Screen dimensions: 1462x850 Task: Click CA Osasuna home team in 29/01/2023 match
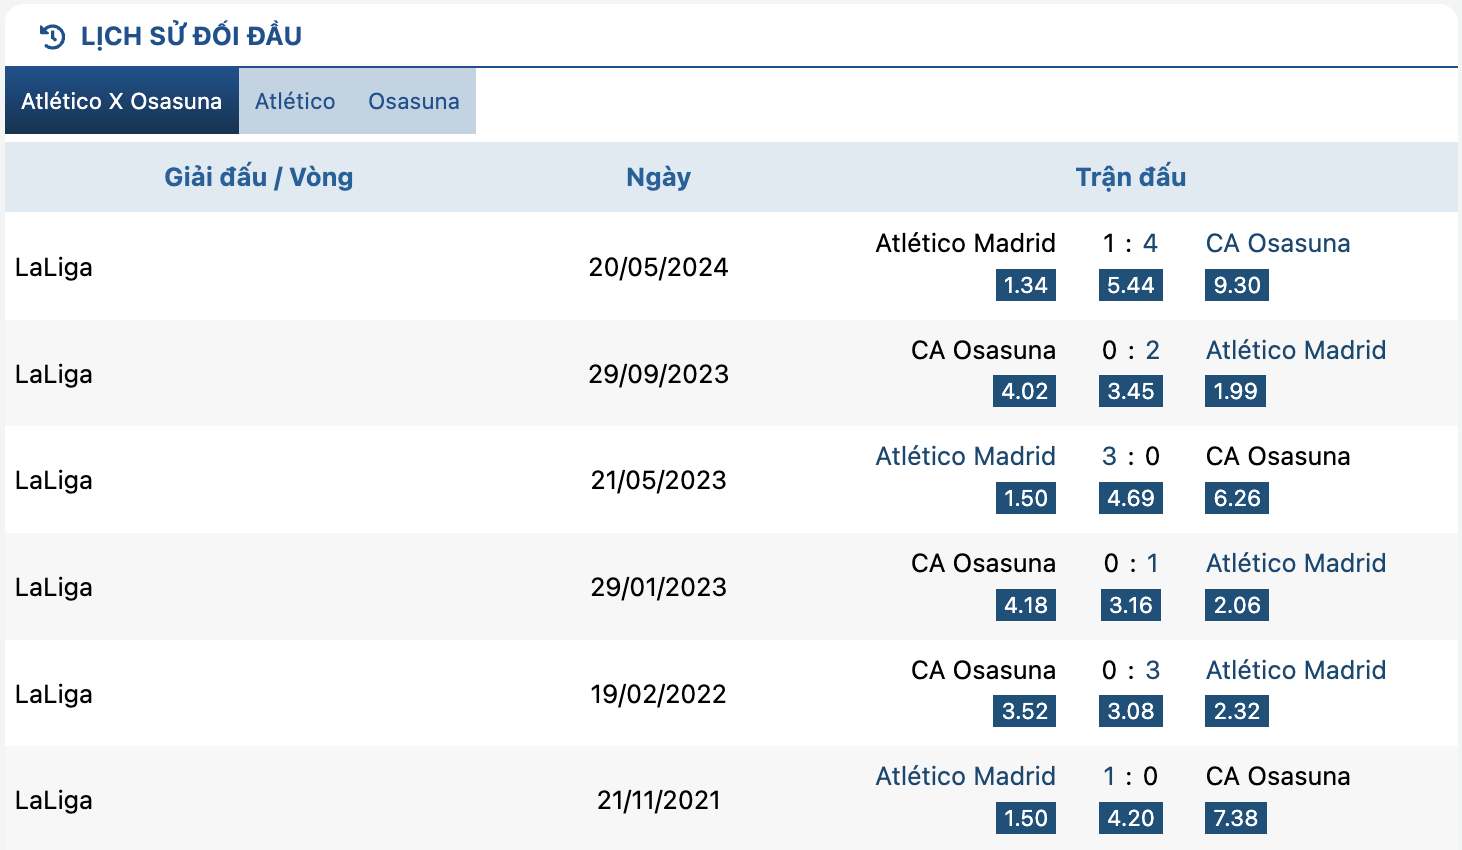(984, 563)
